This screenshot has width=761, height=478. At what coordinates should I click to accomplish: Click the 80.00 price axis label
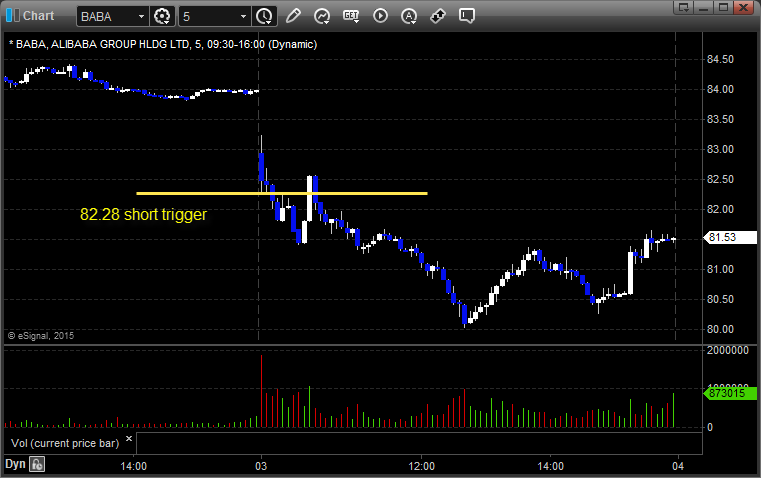coord(720,329)
